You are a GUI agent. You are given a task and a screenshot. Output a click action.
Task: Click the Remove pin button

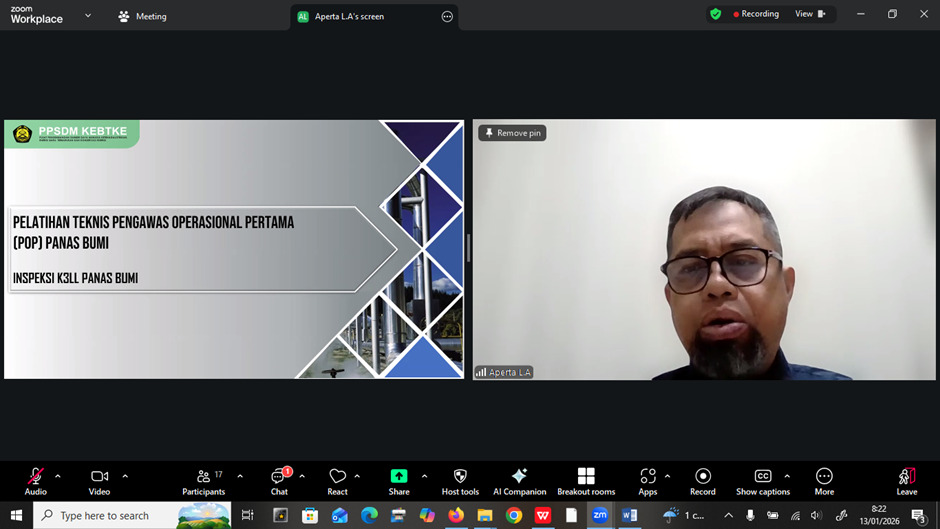(512, 133)
